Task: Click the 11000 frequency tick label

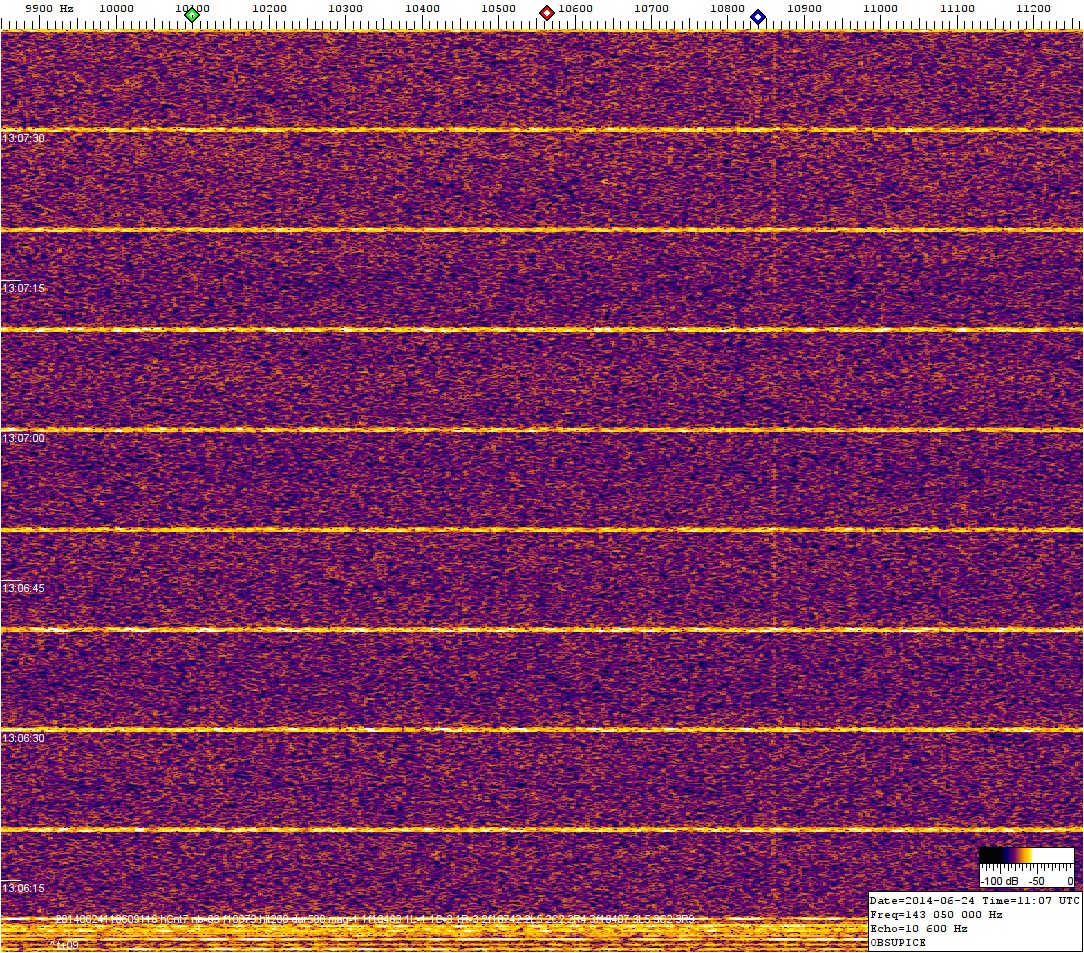Action: tap(880, 8)
